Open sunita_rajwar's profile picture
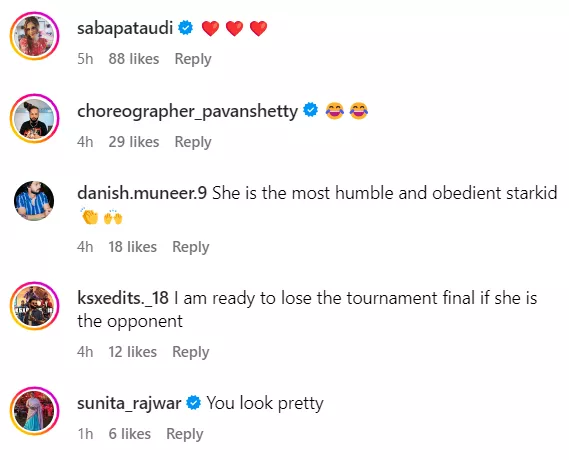This screenshot has width=569, height=460. [34, 411]
